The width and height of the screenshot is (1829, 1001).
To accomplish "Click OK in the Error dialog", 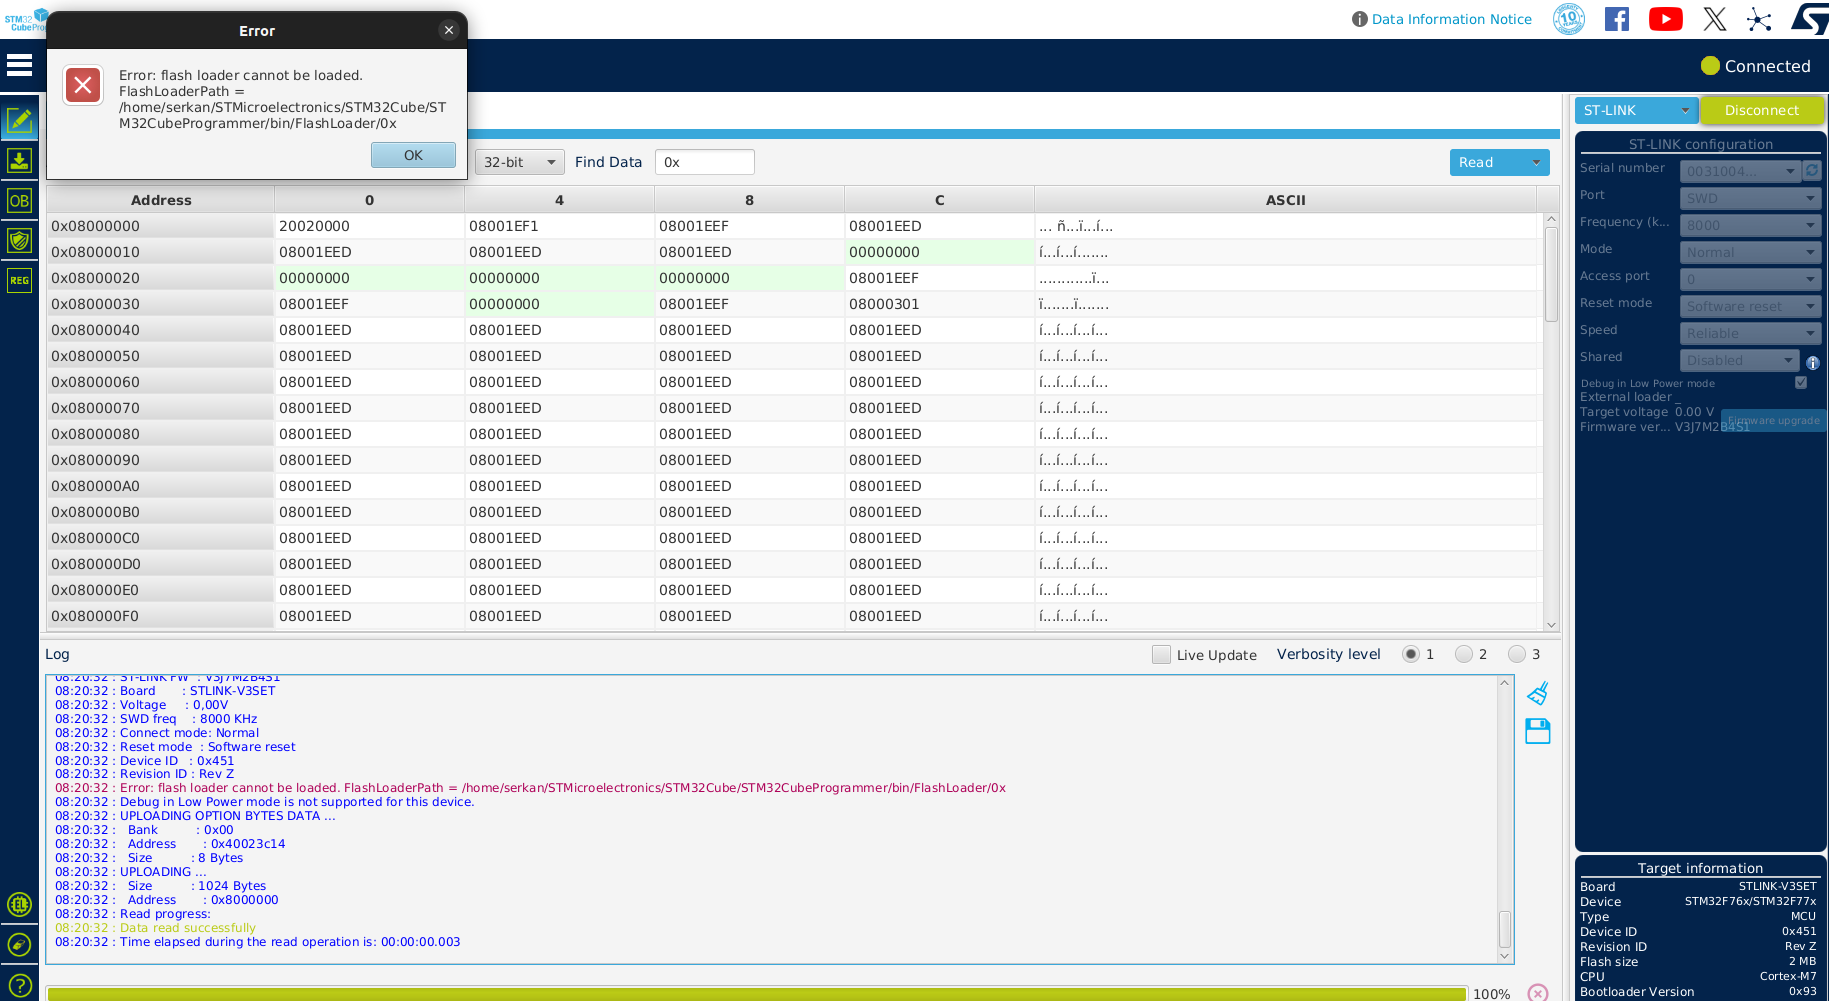I will click(x=413, y=155).
